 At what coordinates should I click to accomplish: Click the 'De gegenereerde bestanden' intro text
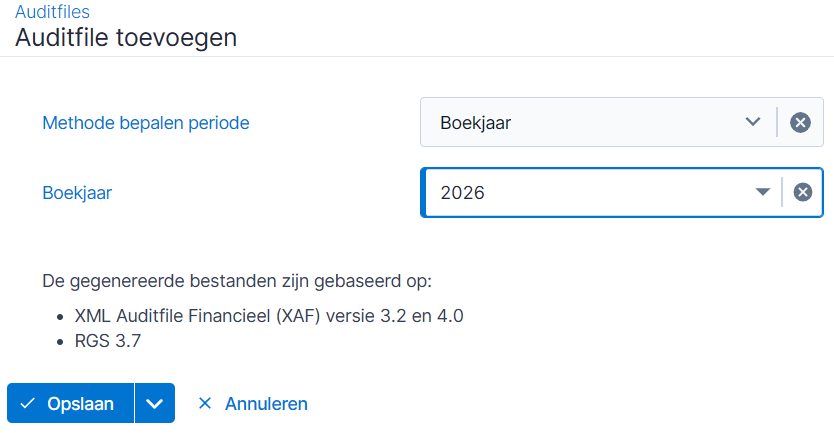pyautogui.click(x=237, y=281)
